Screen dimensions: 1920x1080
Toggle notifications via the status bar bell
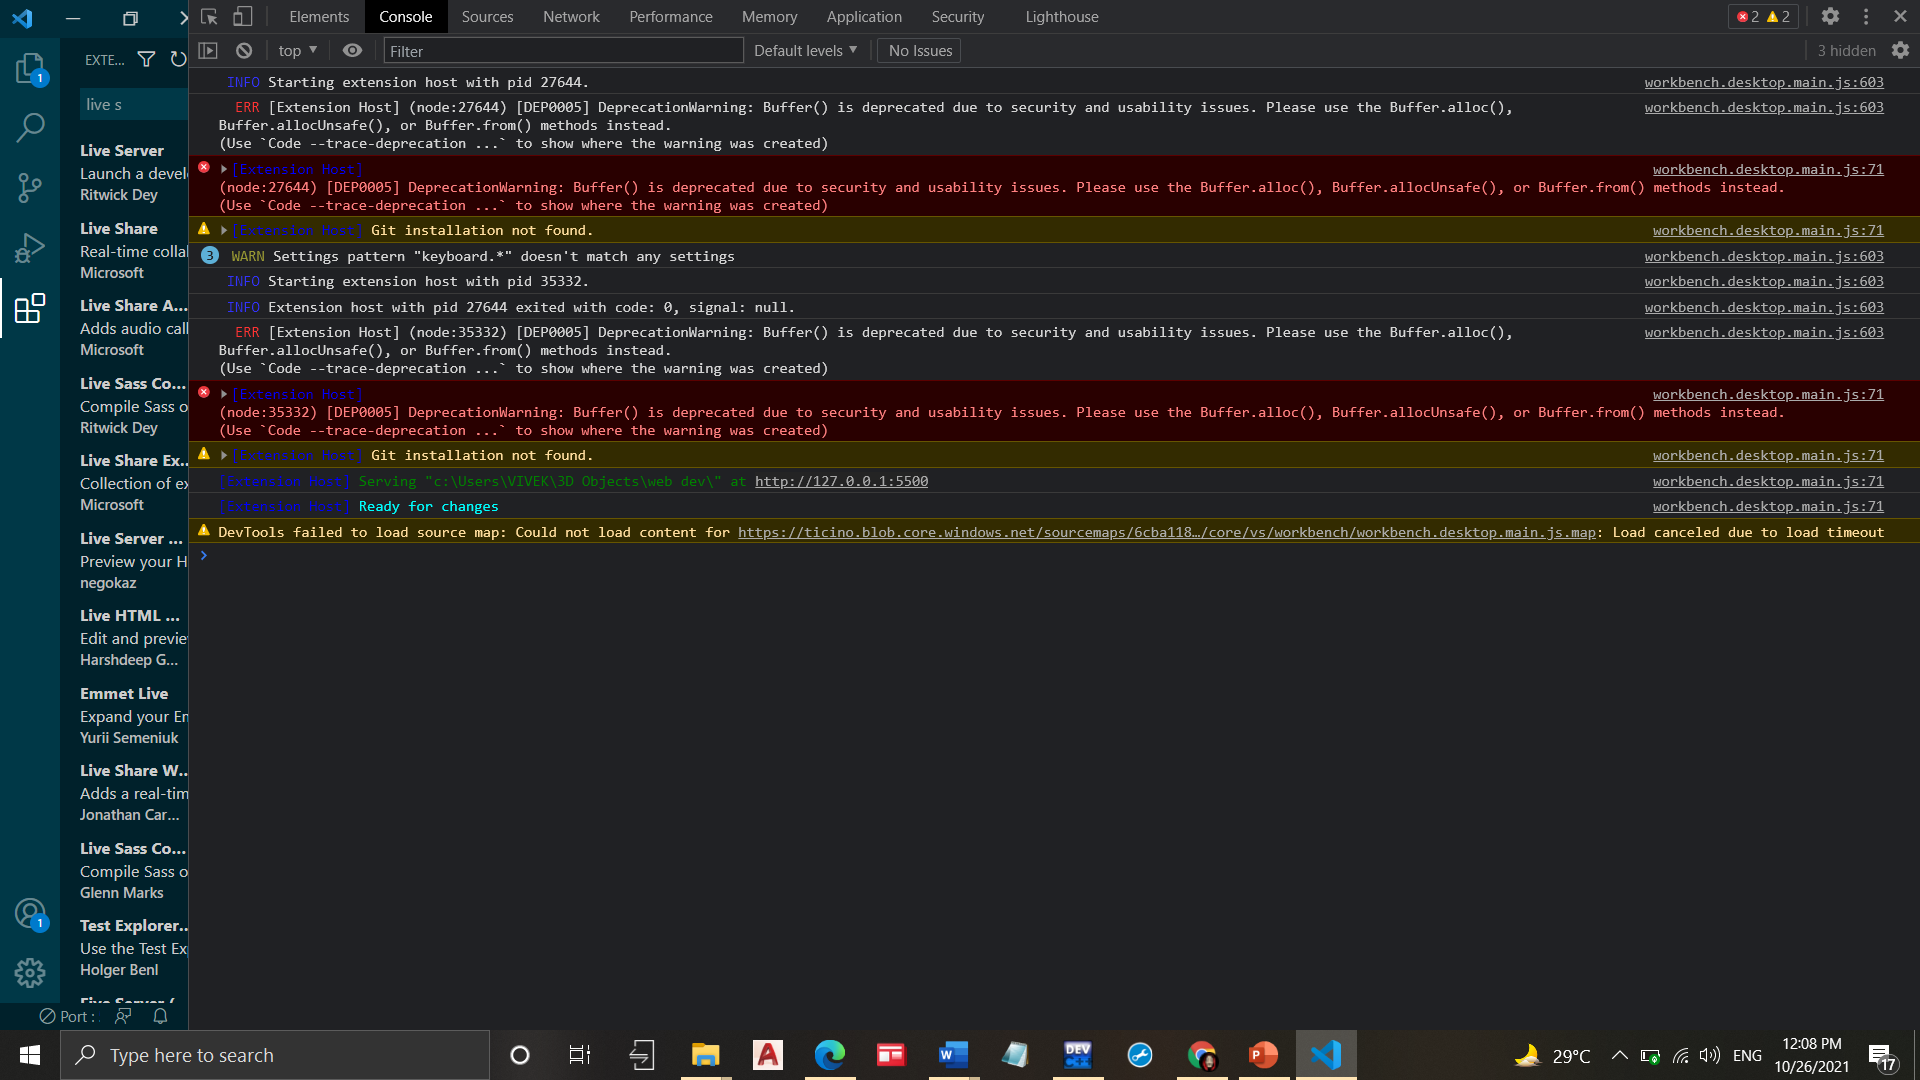(160, 1016)
